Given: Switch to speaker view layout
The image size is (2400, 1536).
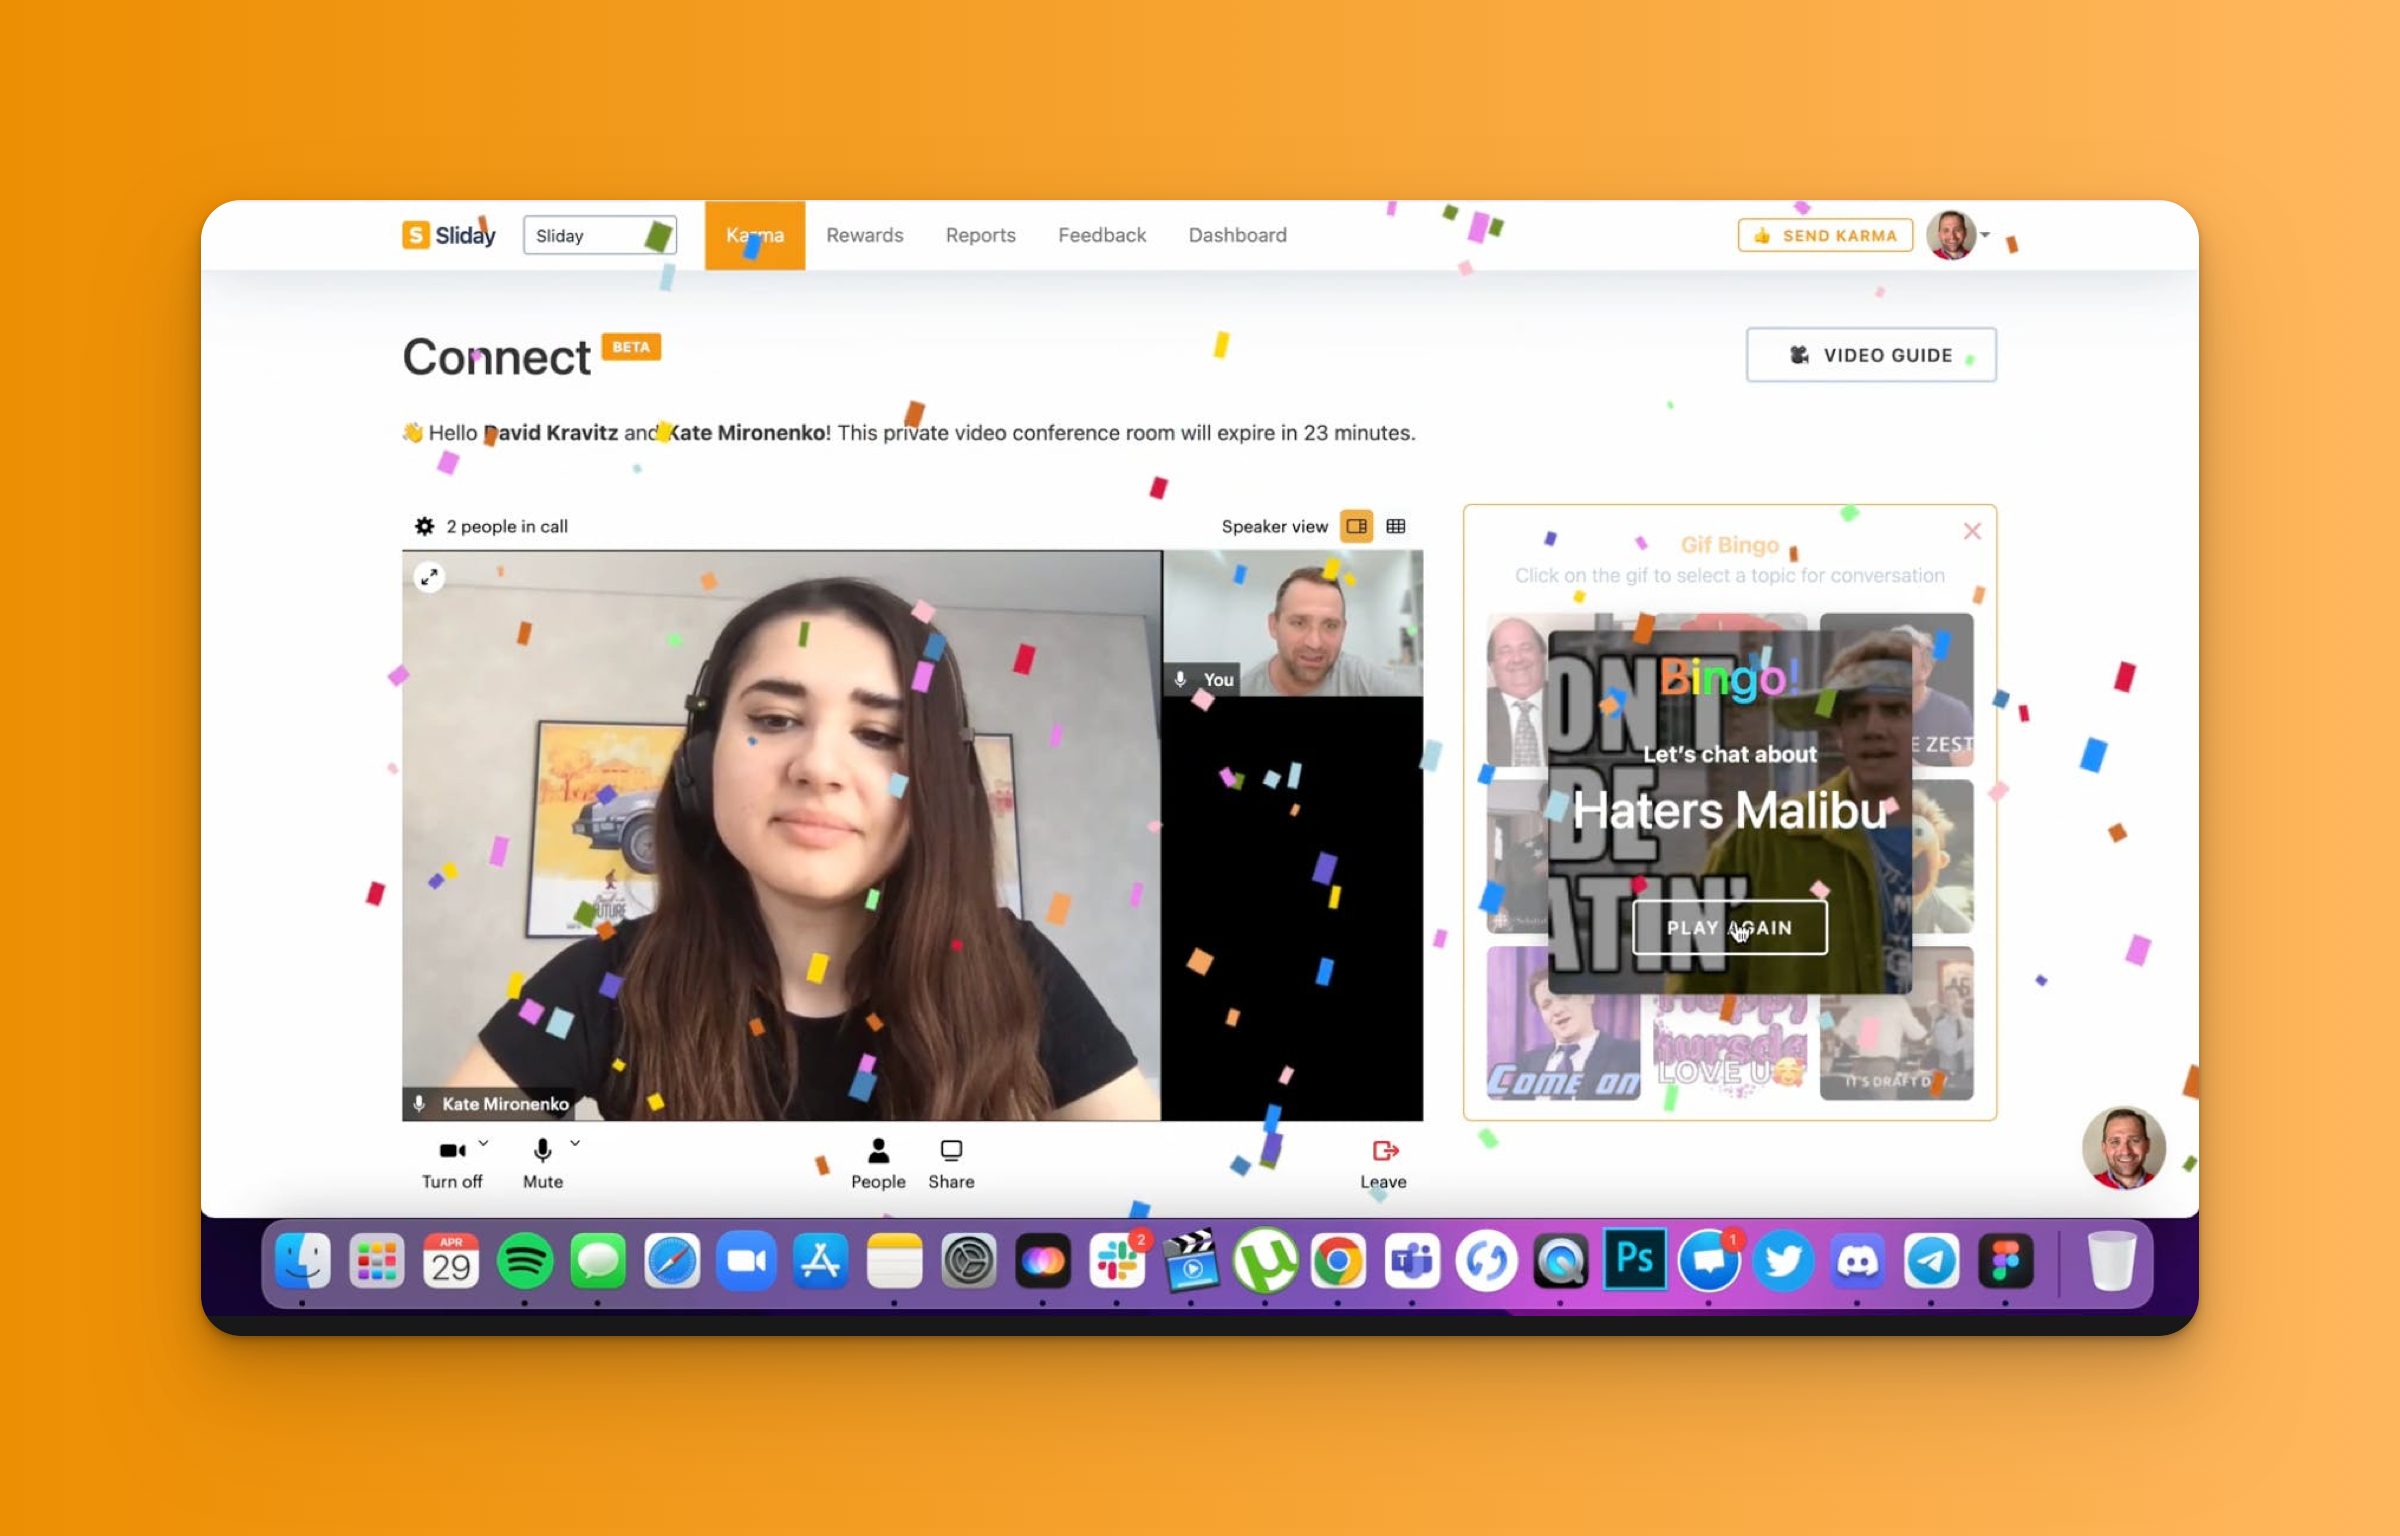Looking at the screenshot, I should click(x=1357, y=526).
